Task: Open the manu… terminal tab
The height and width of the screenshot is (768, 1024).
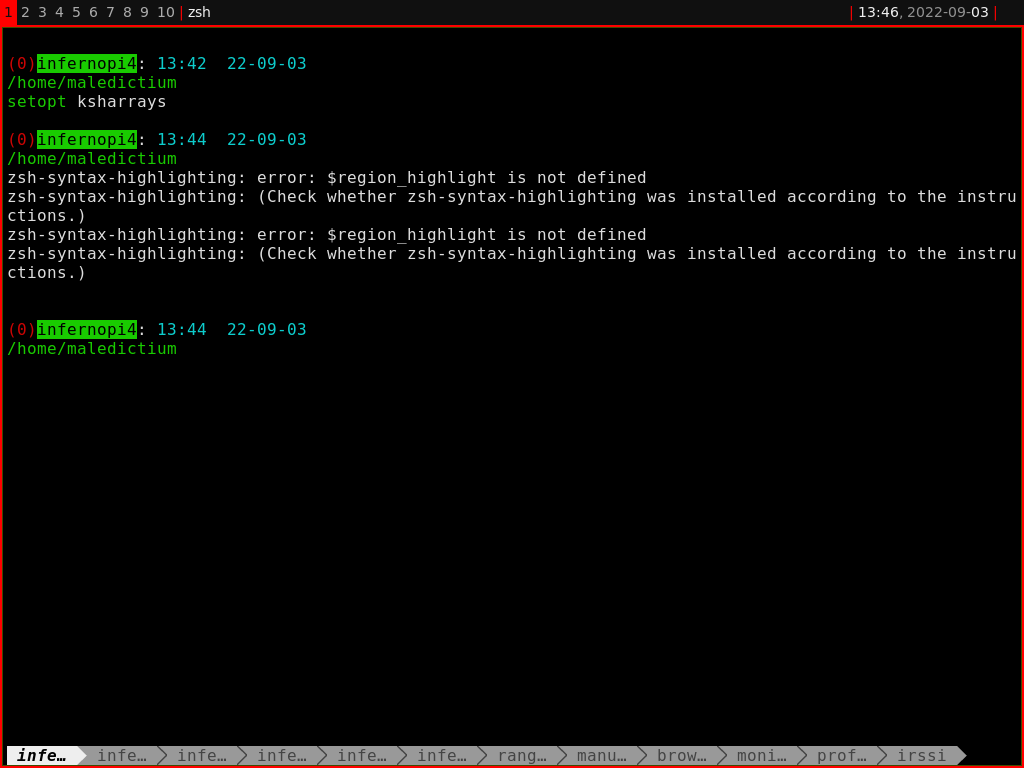Action: tap(601, 756)
